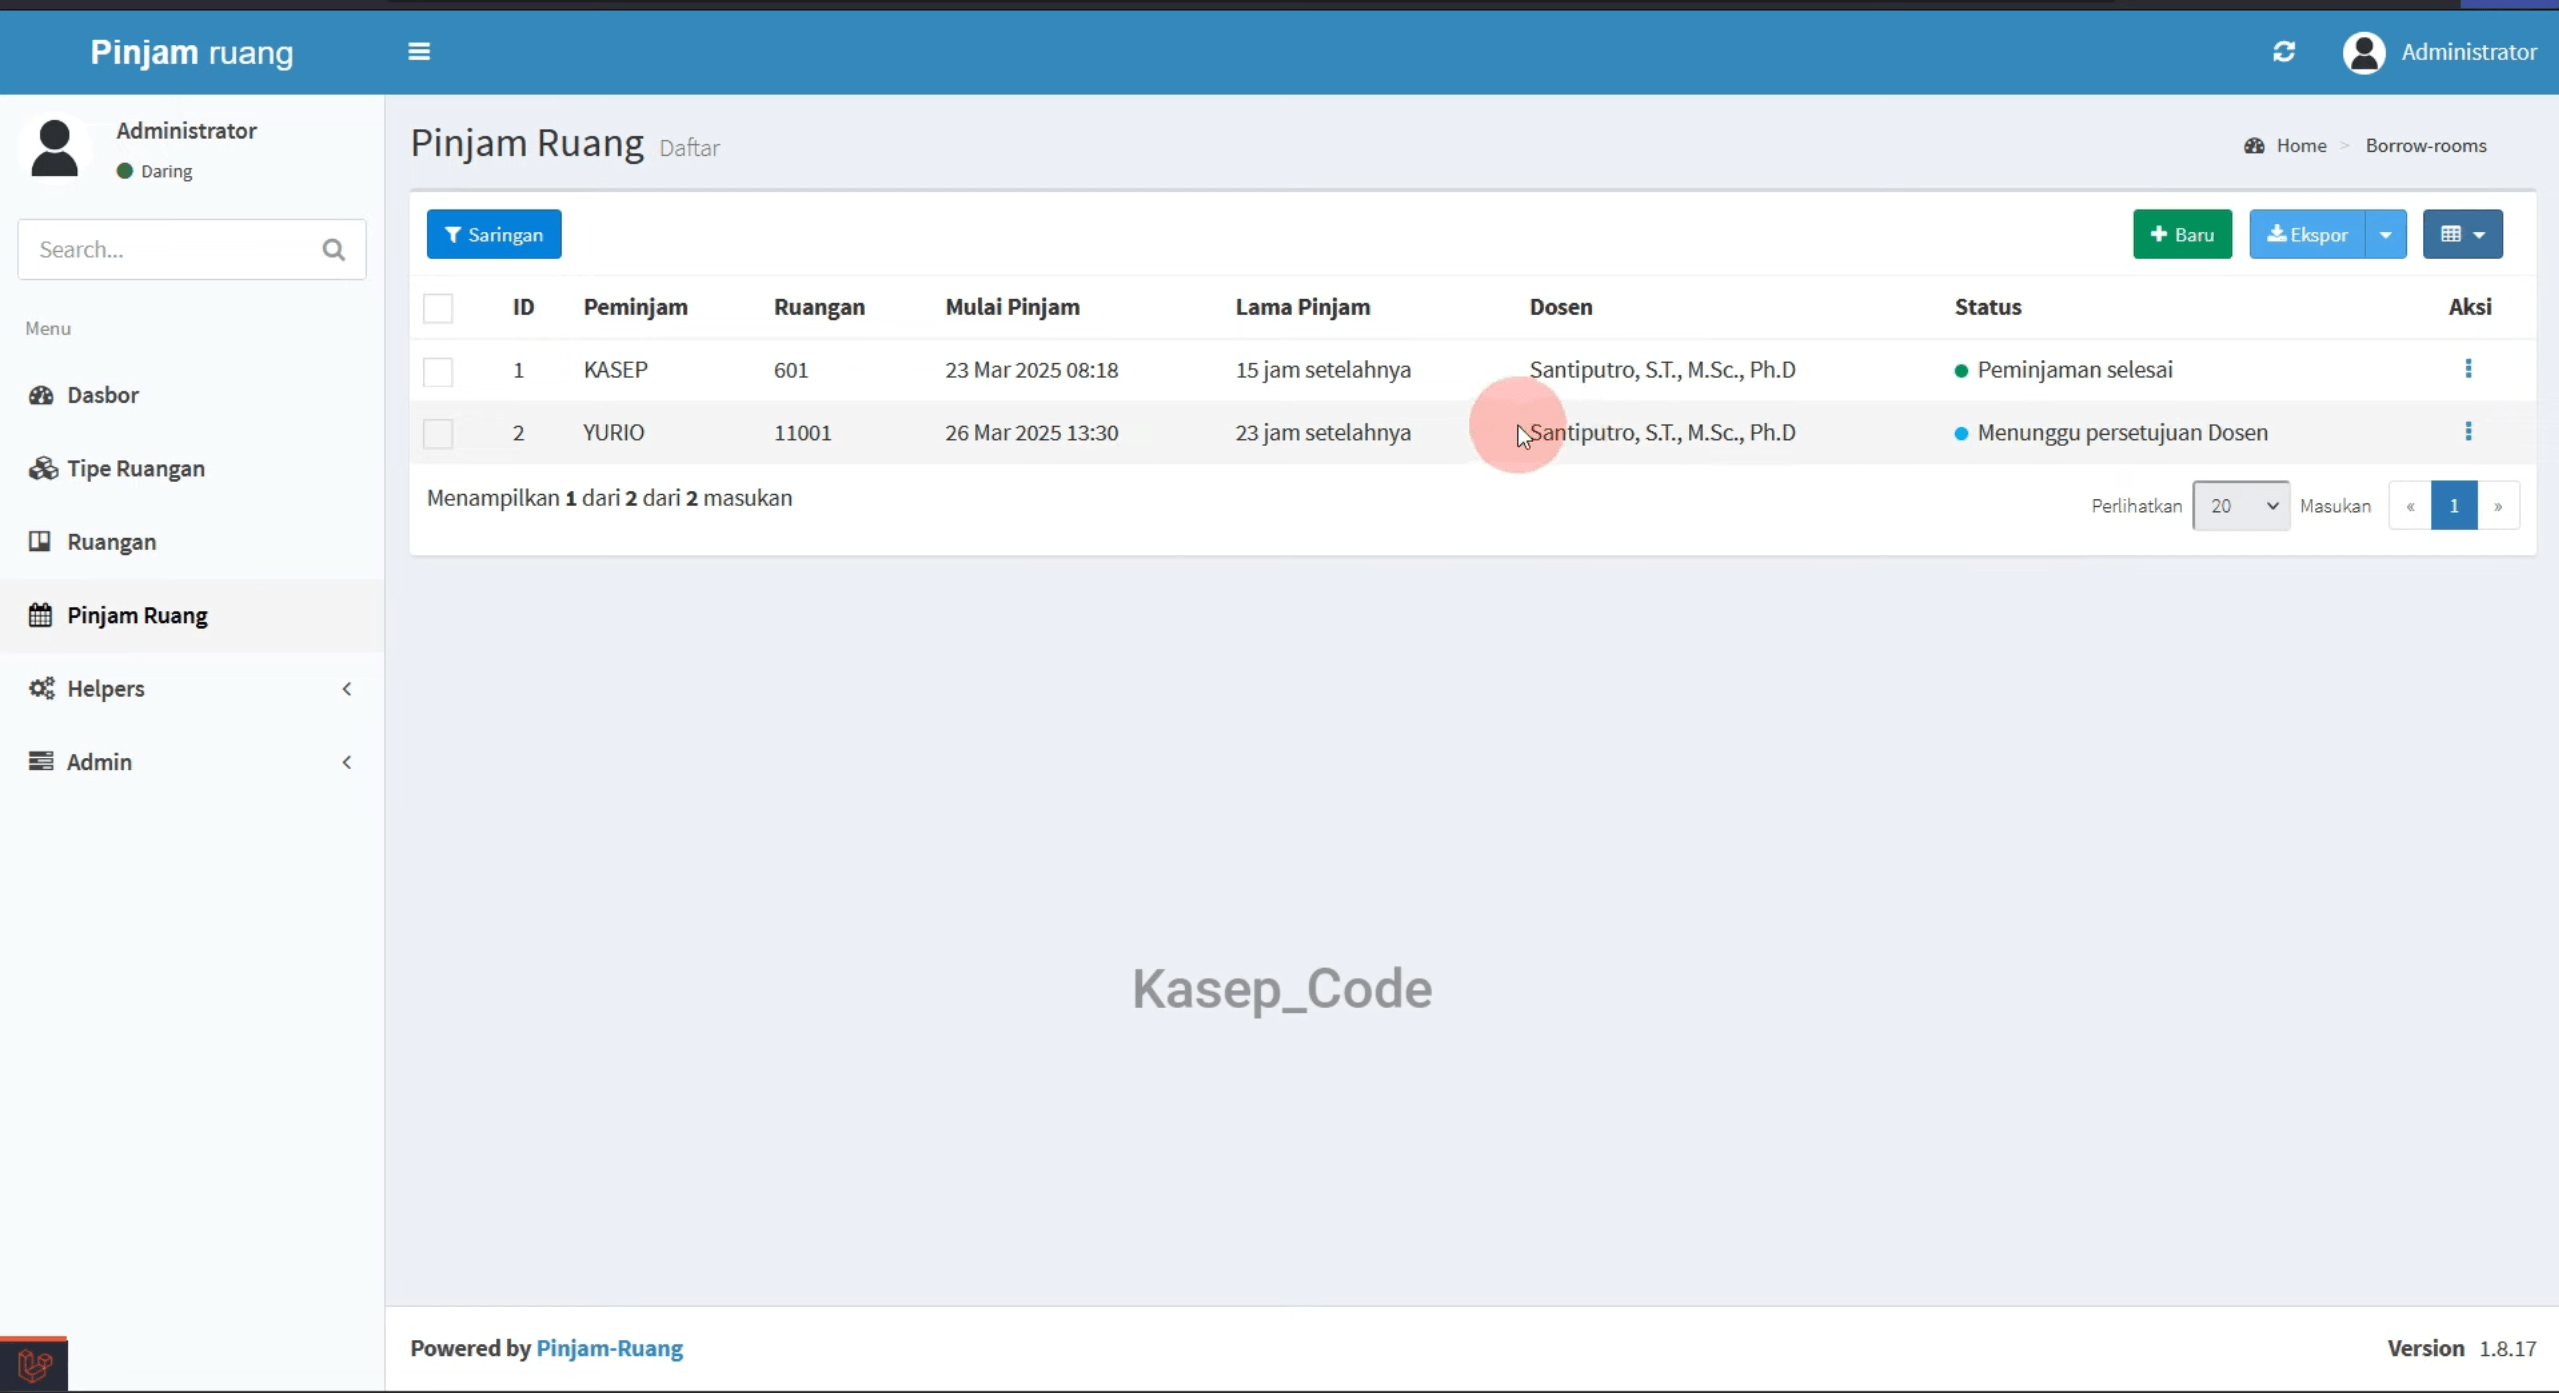Image resolution: width=2559 pixels, height=1393 pixels.
Task: Click the search magnifier icon in sidebar
Action: click(334, 249)
